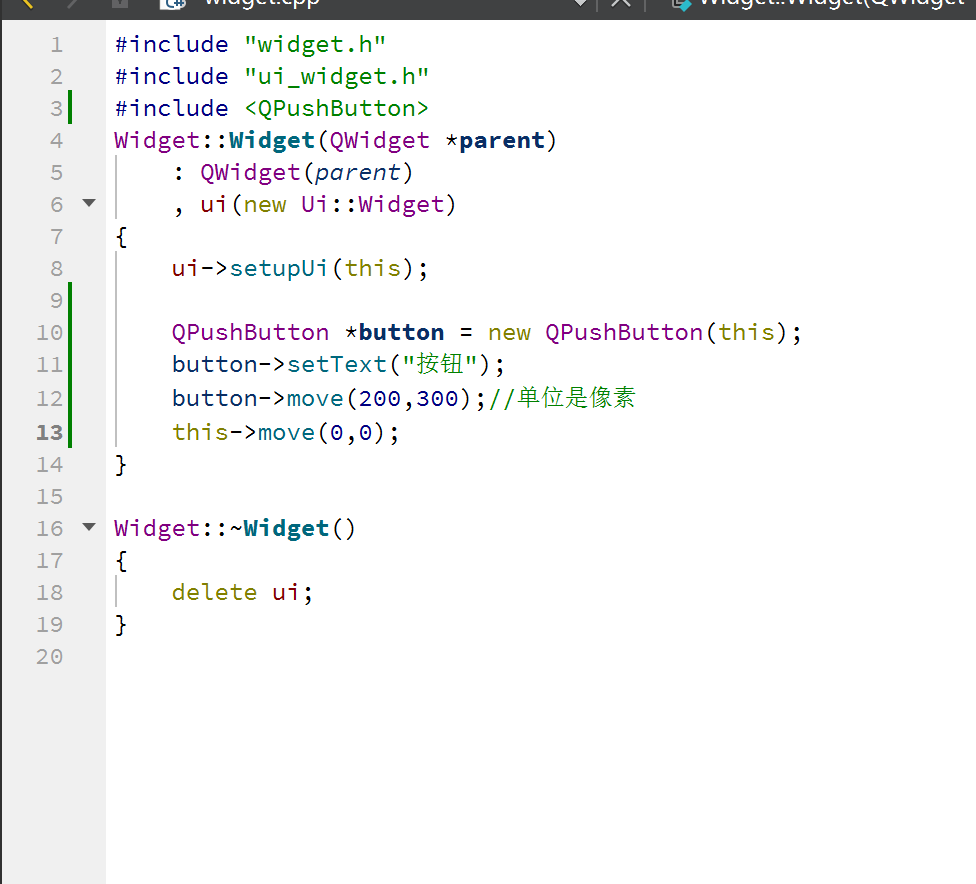The height and width of the screenshot is (884, 976).
Task: Click the ~Widget destructor name
Action: (279, 529)
